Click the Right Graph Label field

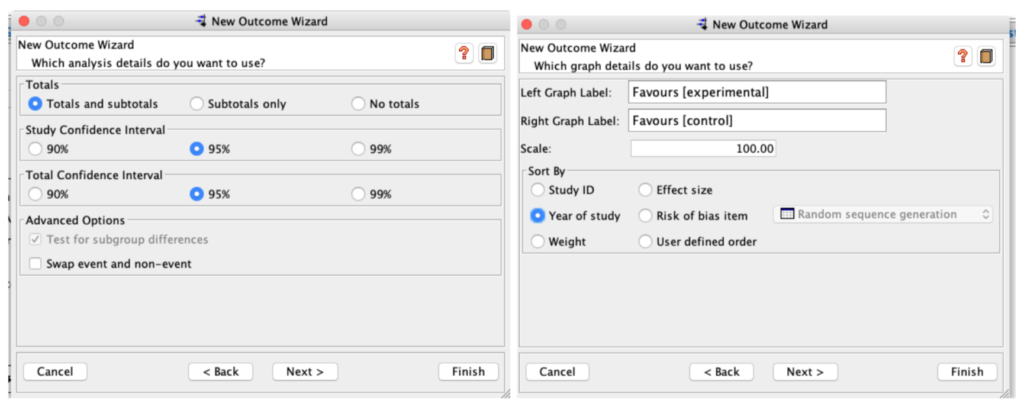pyautogui.click(x=758, y=121)
